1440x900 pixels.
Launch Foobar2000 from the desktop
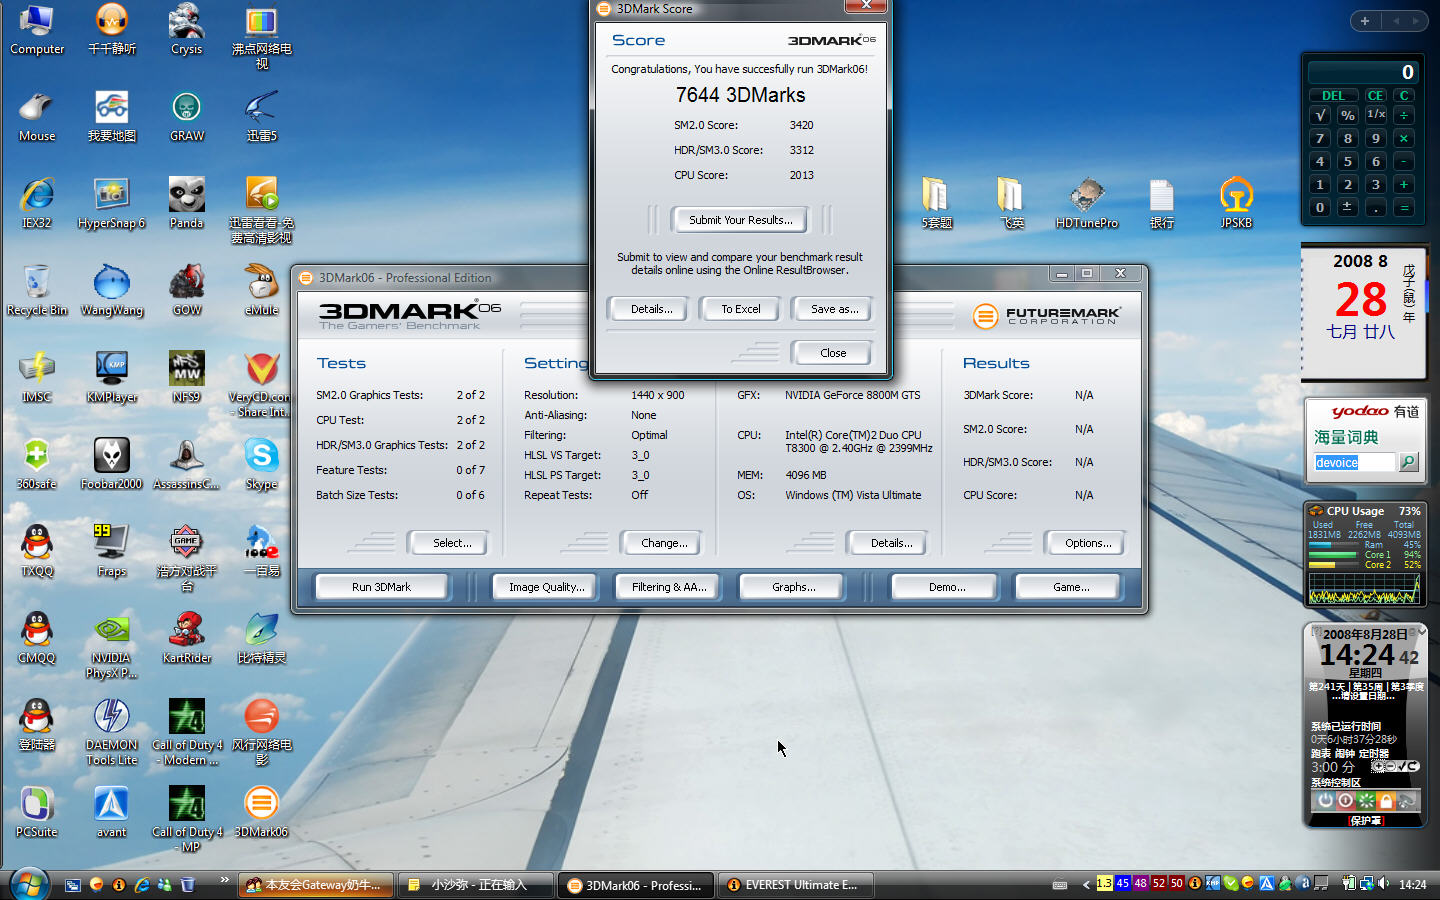pos(112,465)
